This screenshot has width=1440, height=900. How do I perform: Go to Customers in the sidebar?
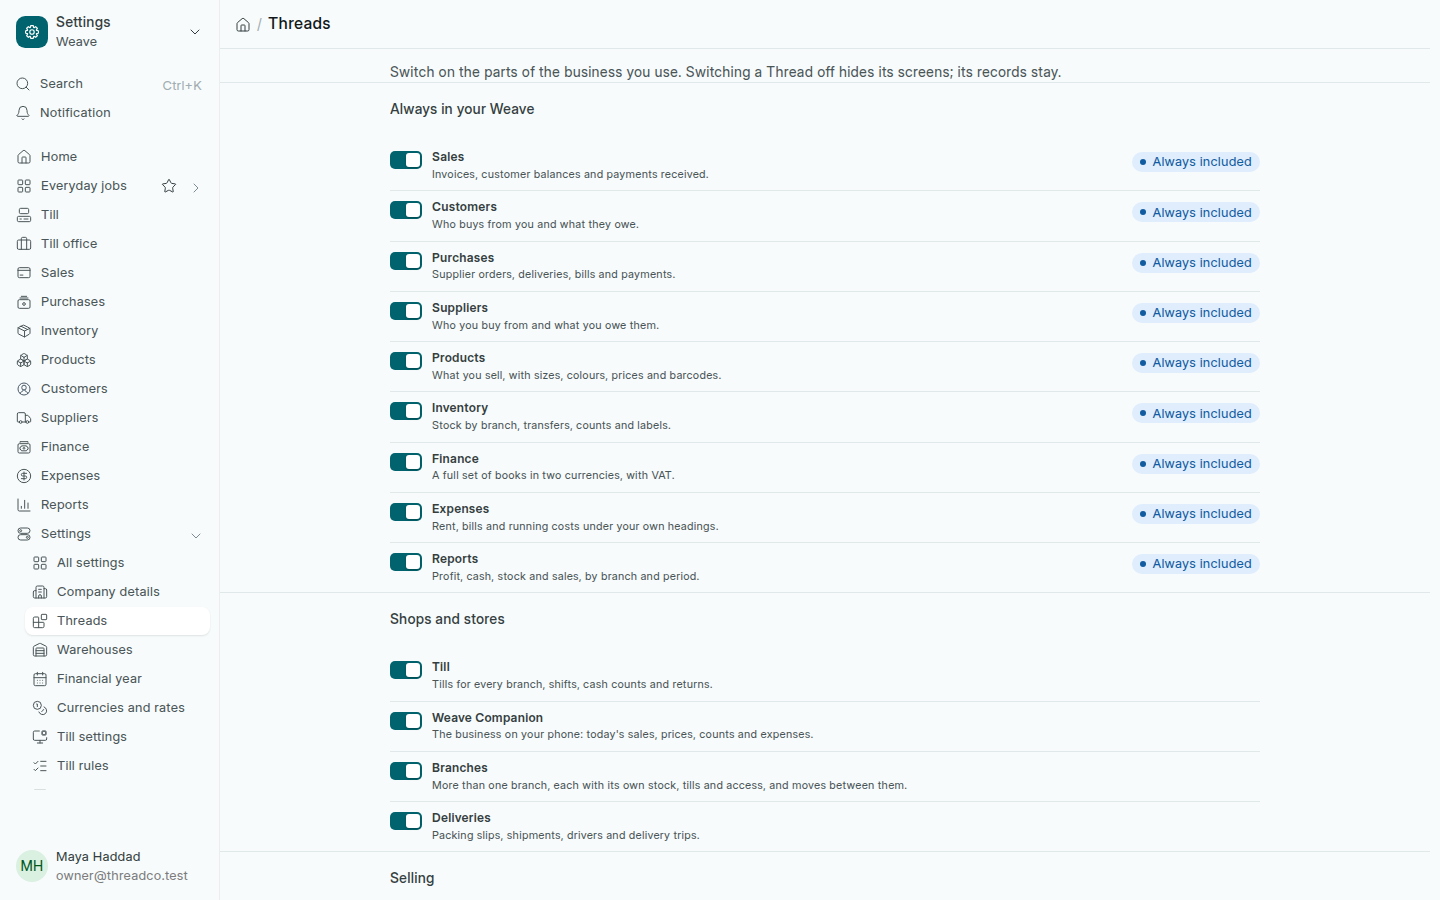click(110, 389)
